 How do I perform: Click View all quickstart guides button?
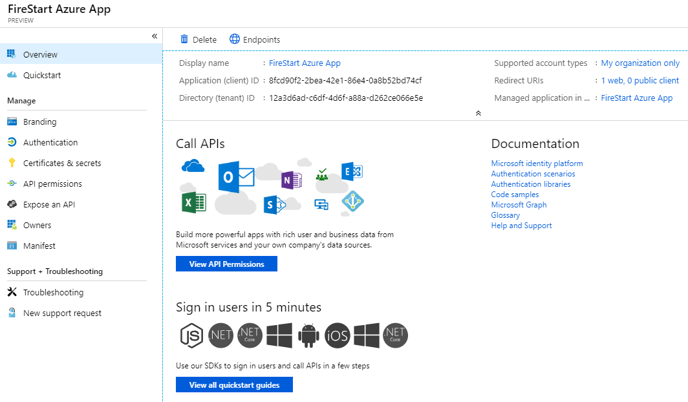click(x=234, y=385)
